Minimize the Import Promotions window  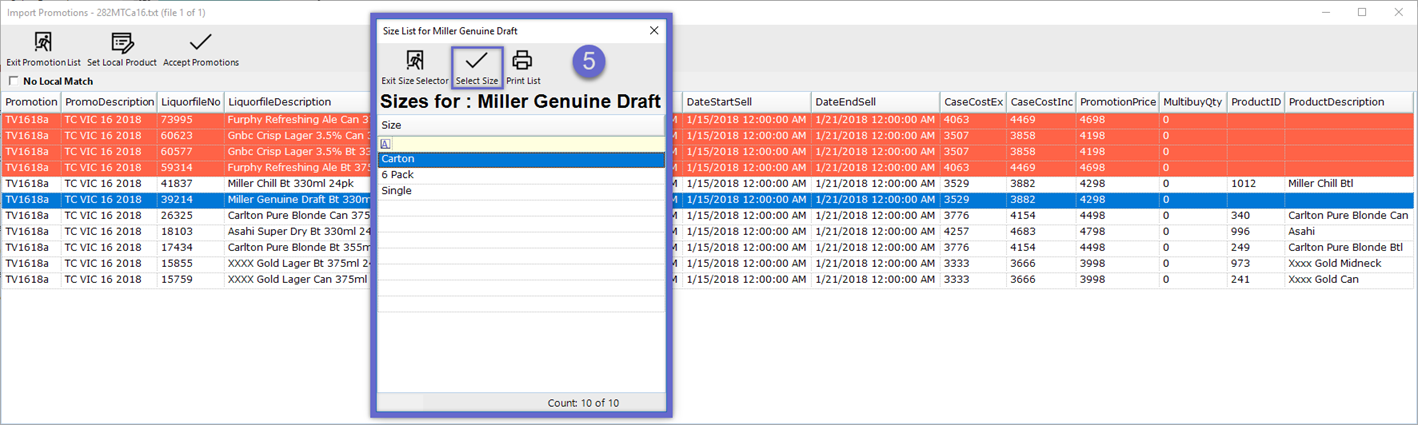pos(1325,12)
